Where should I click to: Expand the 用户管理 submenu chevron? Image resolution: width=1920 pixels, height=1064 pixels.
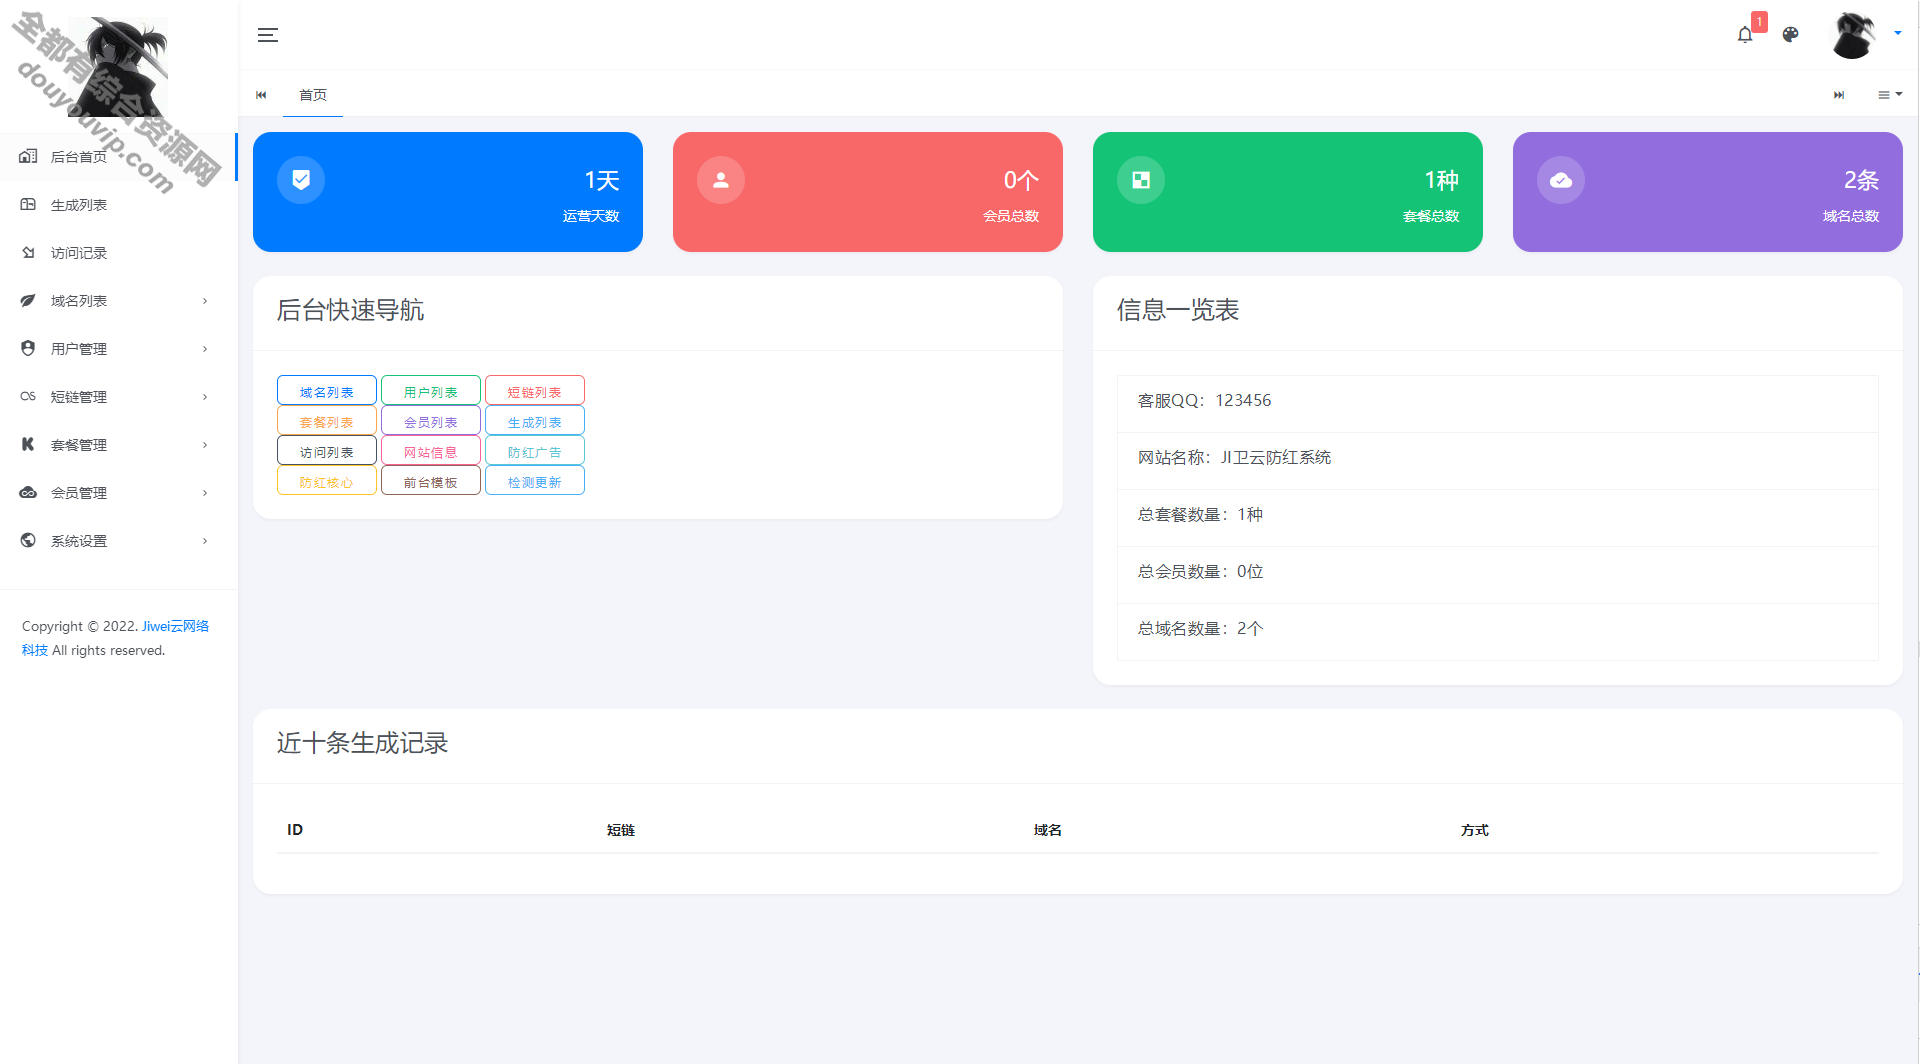pyautogui.click(x=205, y=349)
